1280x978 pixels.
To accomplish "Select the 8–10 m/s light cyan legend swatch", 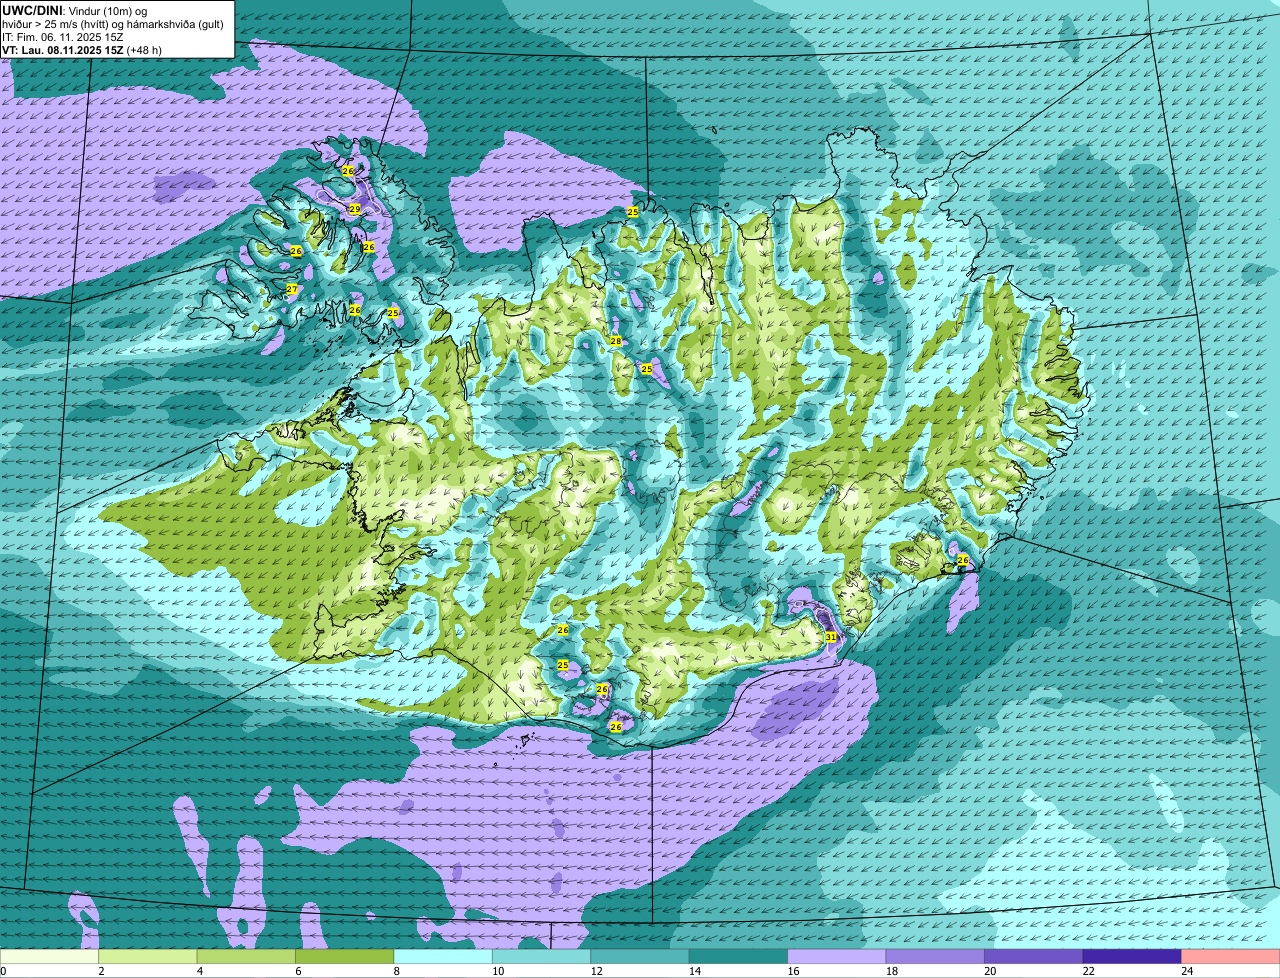I will click(x=444, y=957).
